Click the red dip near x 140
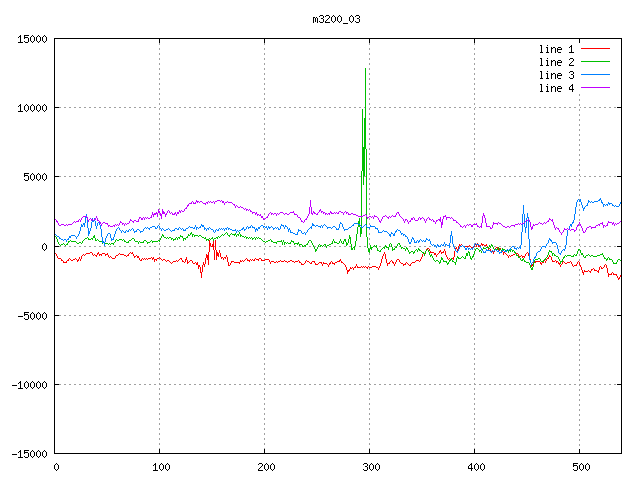Viewport: 640px width, 480px height. point(201,276)
